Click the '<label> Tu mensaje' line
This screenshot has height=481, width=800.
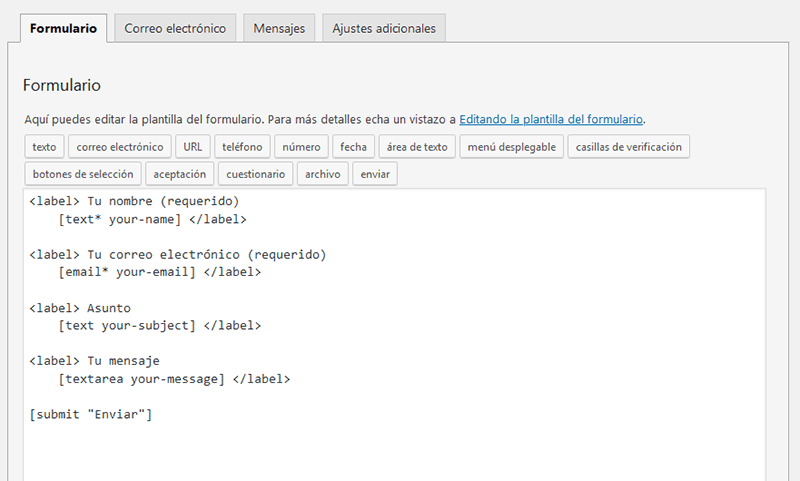(94, 361)
